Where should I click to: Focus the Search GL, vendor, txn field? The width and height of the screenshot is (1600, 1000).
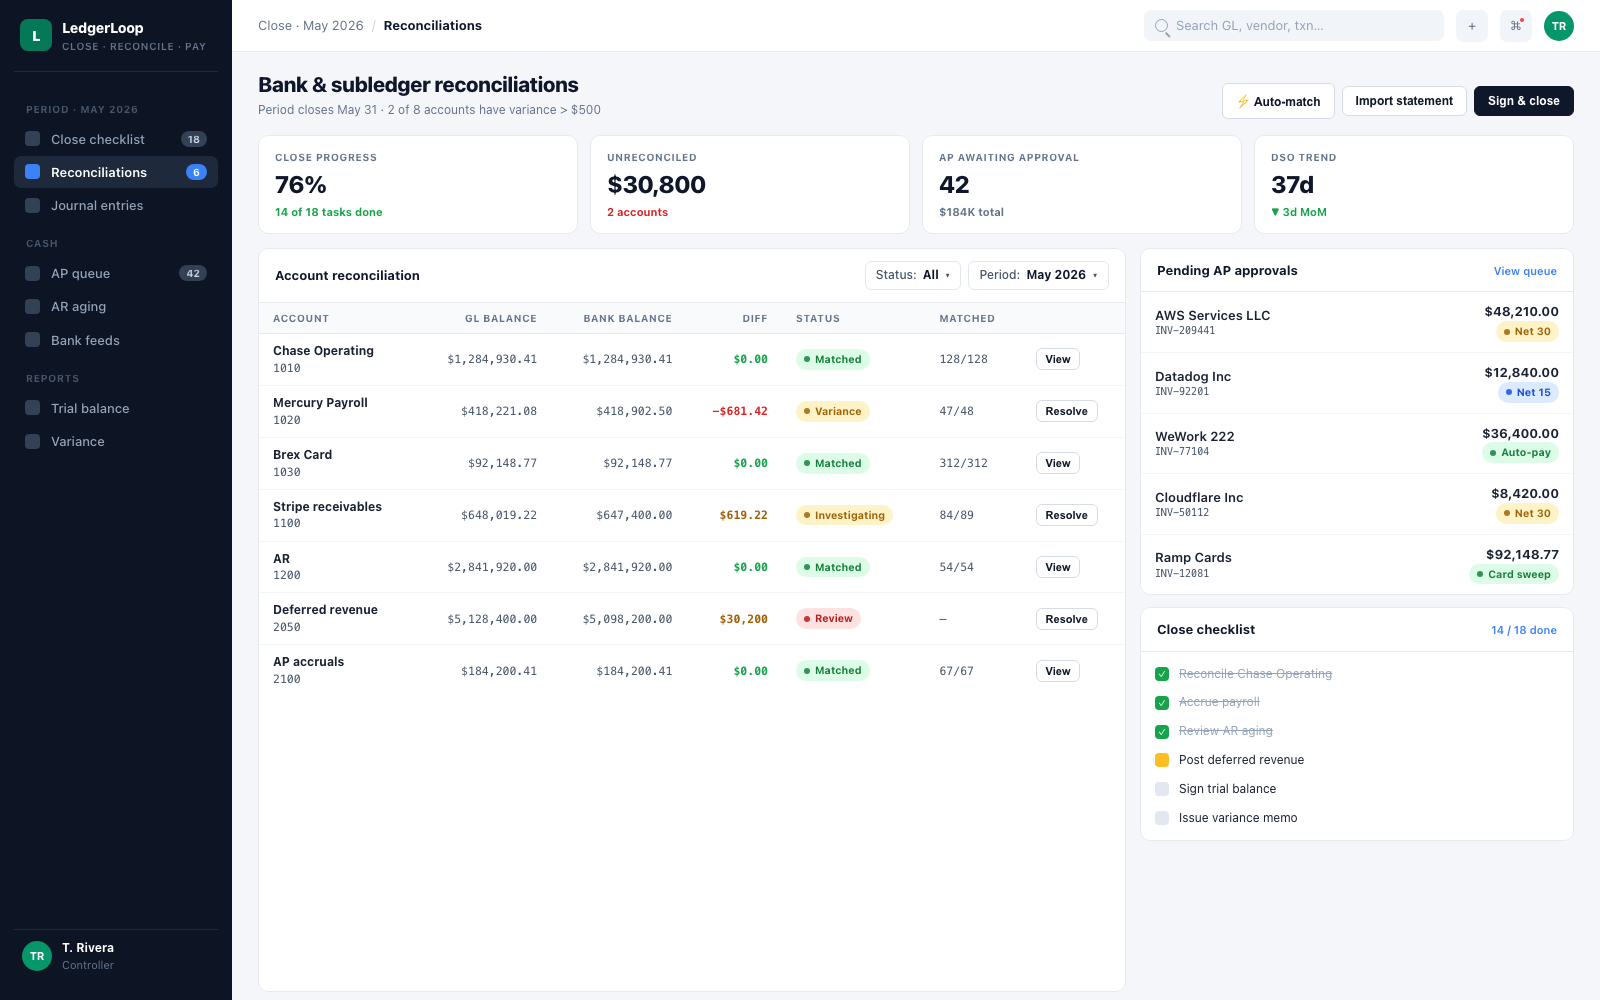coord(1294,26)
